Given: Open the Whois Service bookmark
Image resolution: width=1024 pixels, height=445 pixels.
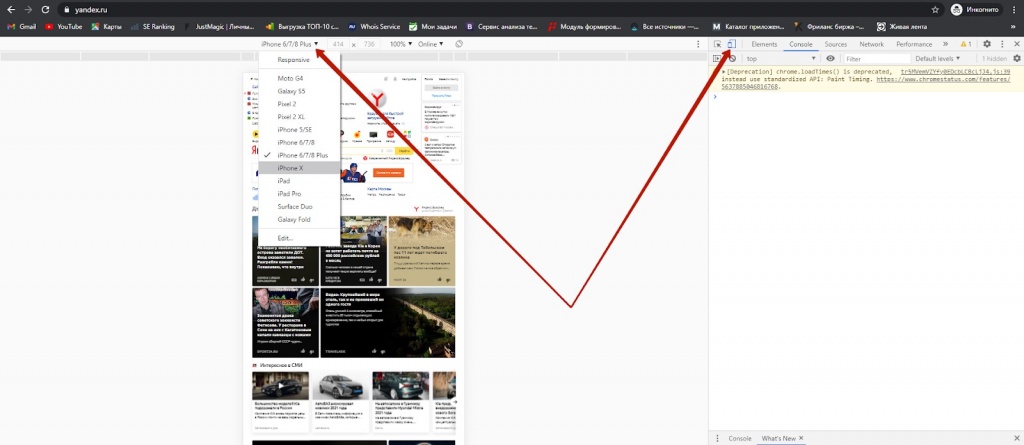Looking at the screenshot, I should 374,27.
